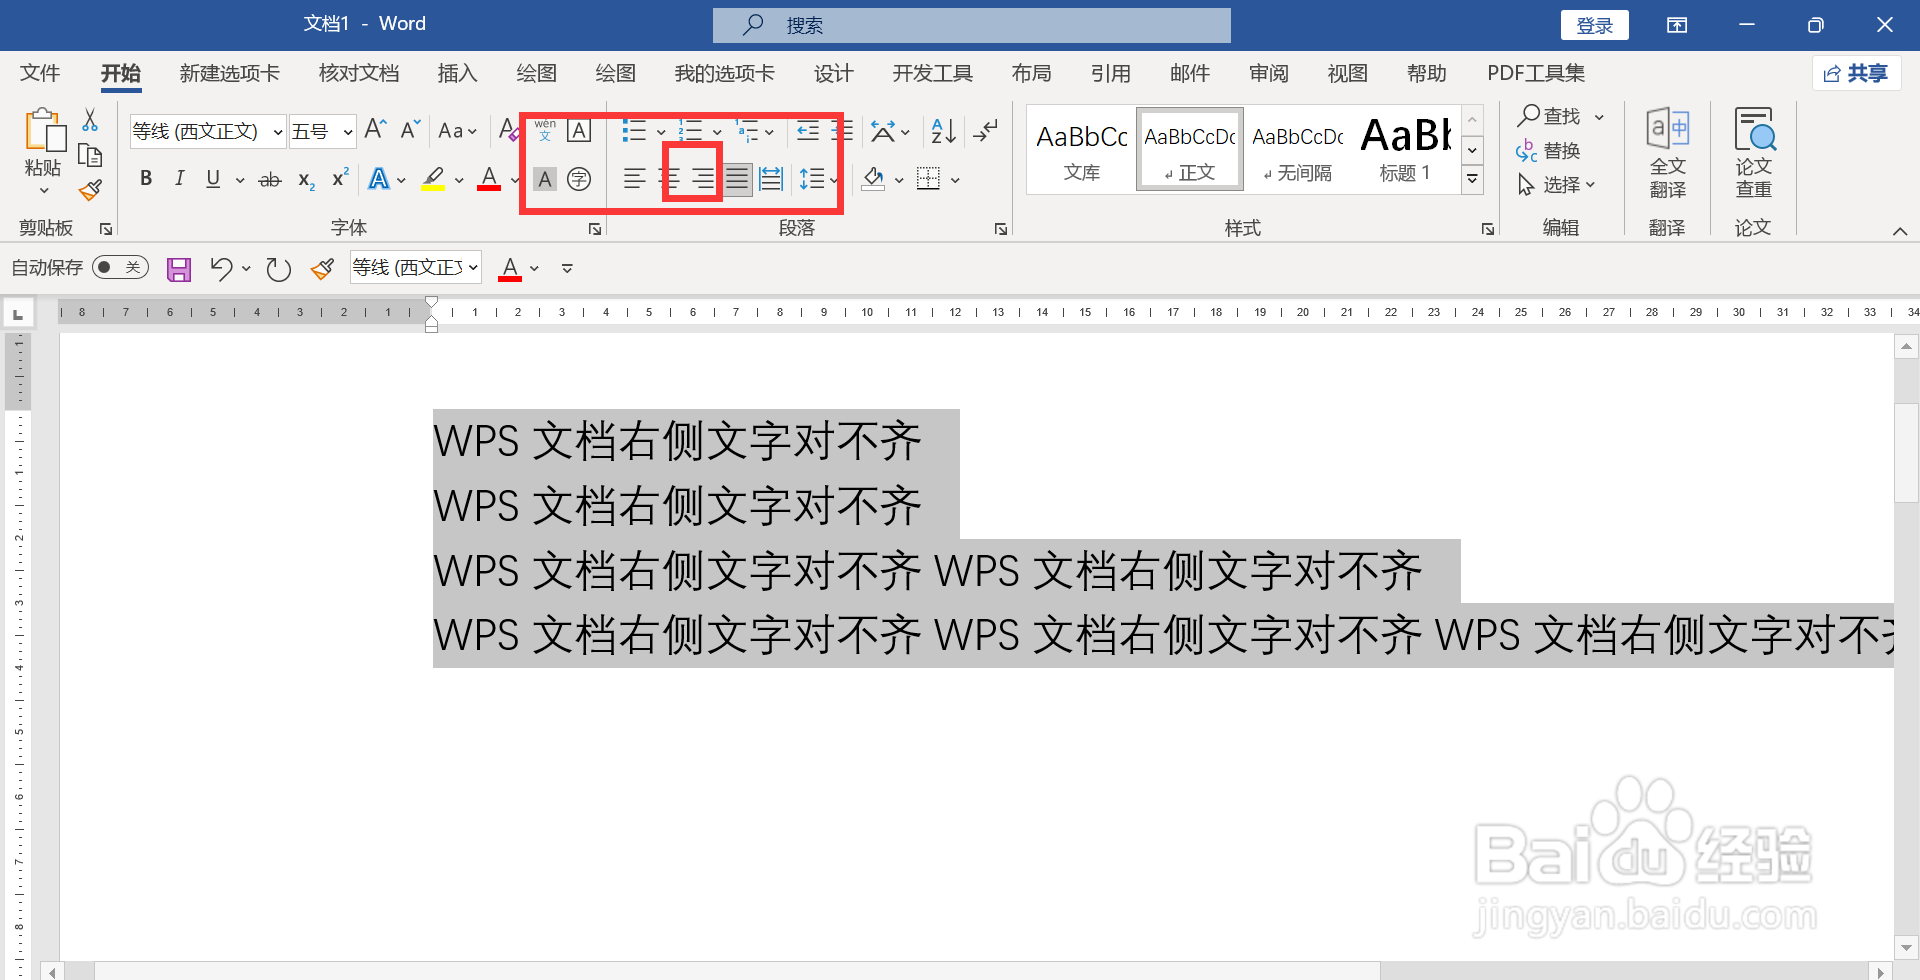Open the font name dropdown in ribbon
This screenshot has height=980, width=1920.
(x=278, y=132)
